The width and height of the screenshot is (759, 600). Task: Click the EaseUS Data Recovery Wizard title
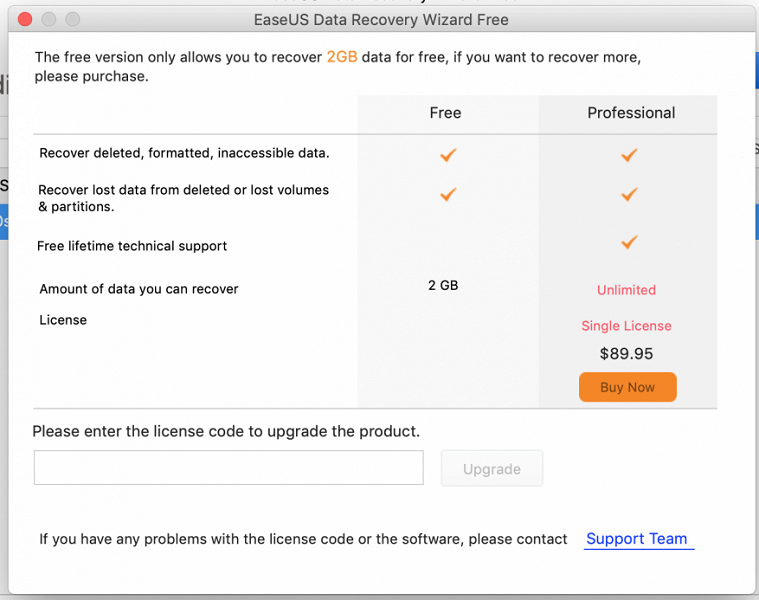(x=381, y=19)
